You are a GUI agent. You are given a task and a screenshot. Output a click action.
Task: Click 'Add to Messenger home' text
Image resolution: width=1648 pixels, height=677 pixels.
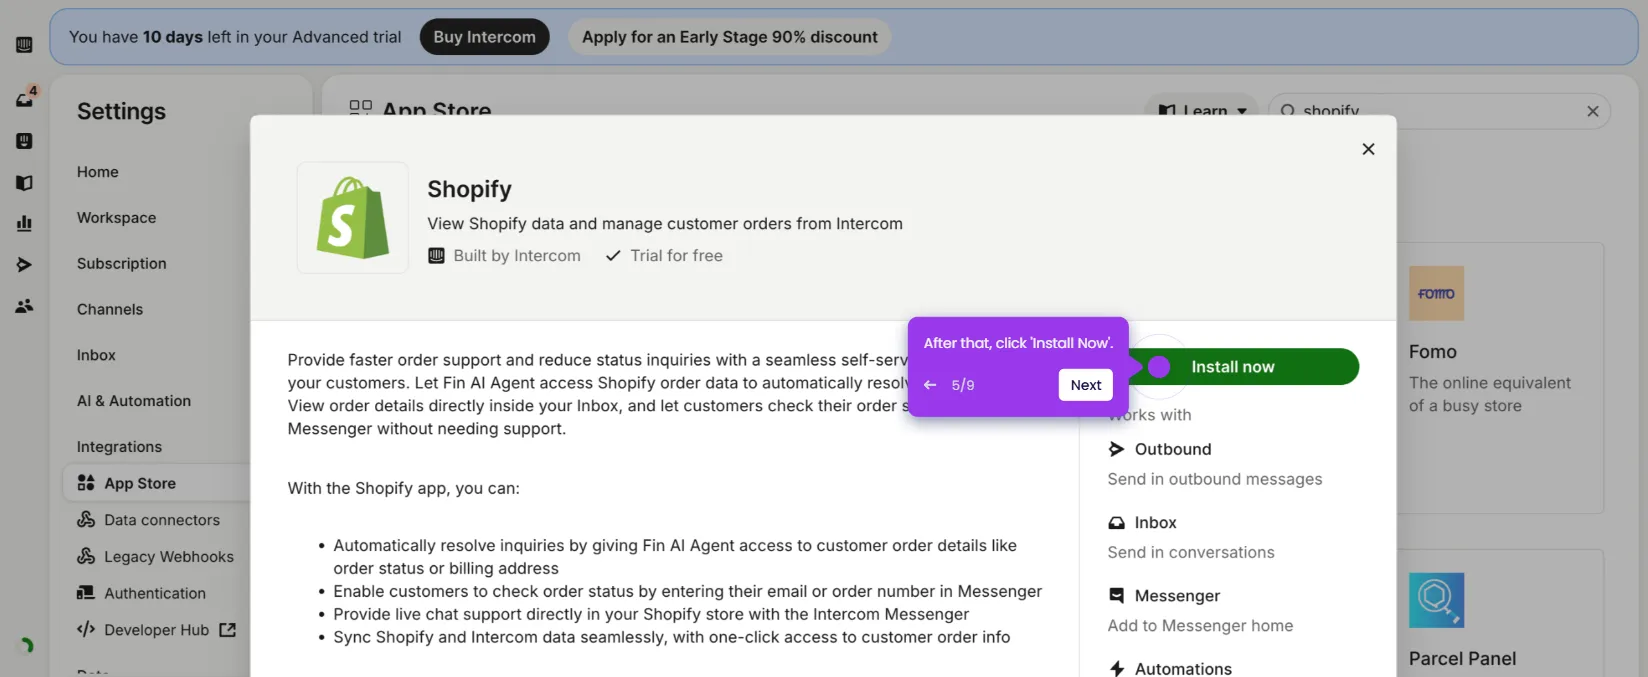click(x=1200, y=625)
